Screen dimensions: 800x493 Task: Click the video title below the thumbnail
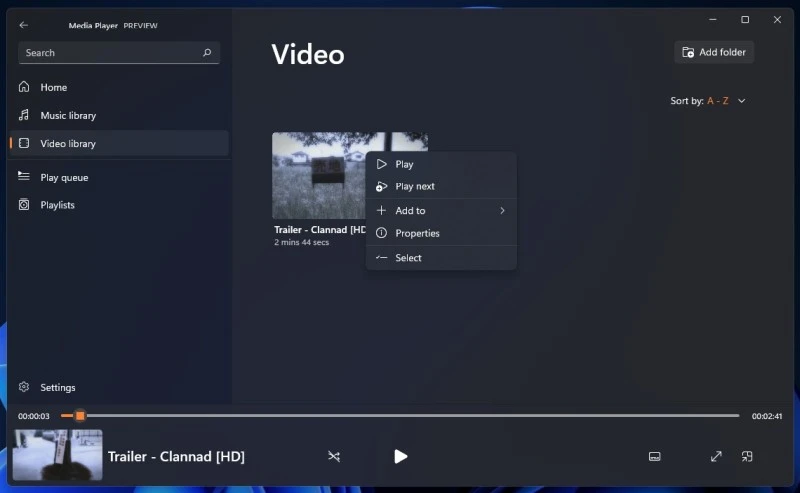click(x=320, y=230)
